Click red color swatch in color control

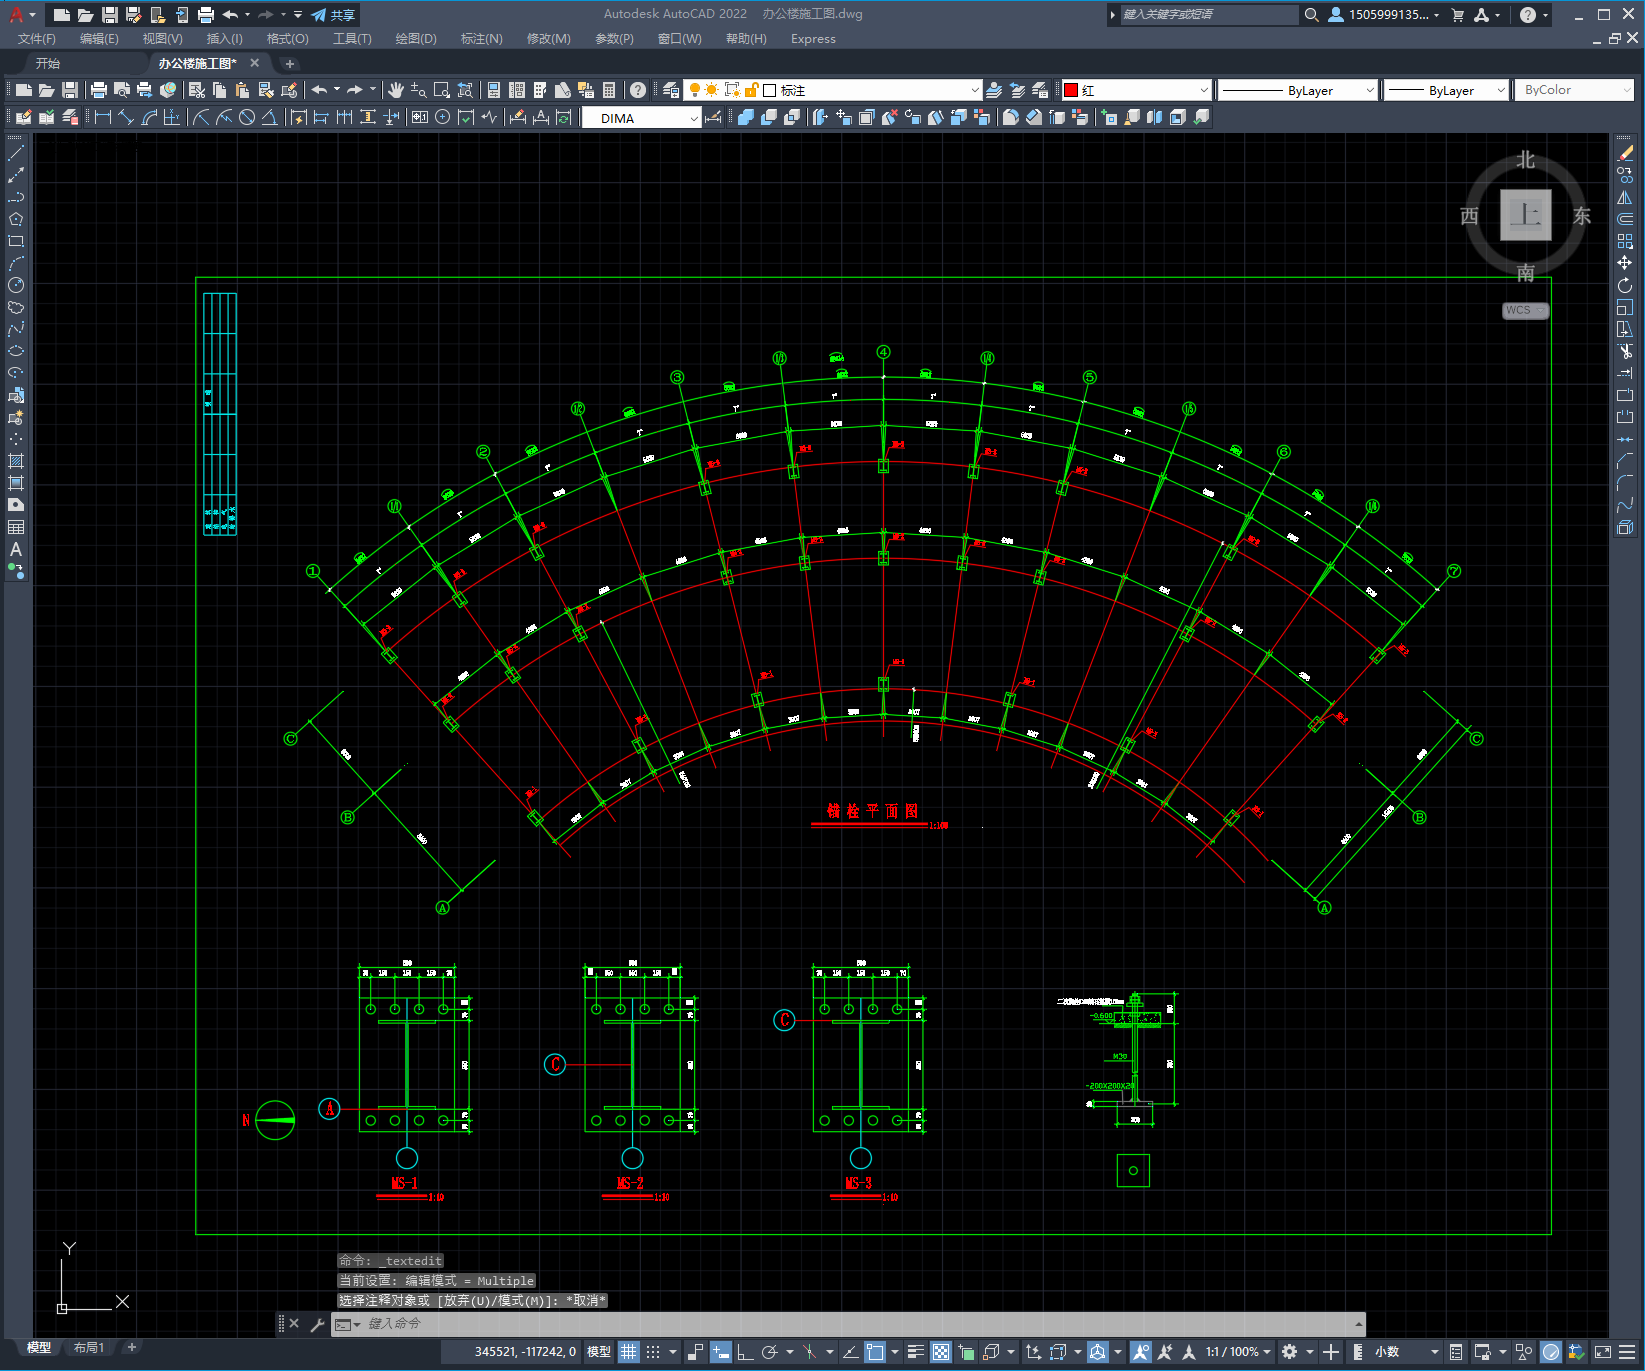[x=1071, y=90]
